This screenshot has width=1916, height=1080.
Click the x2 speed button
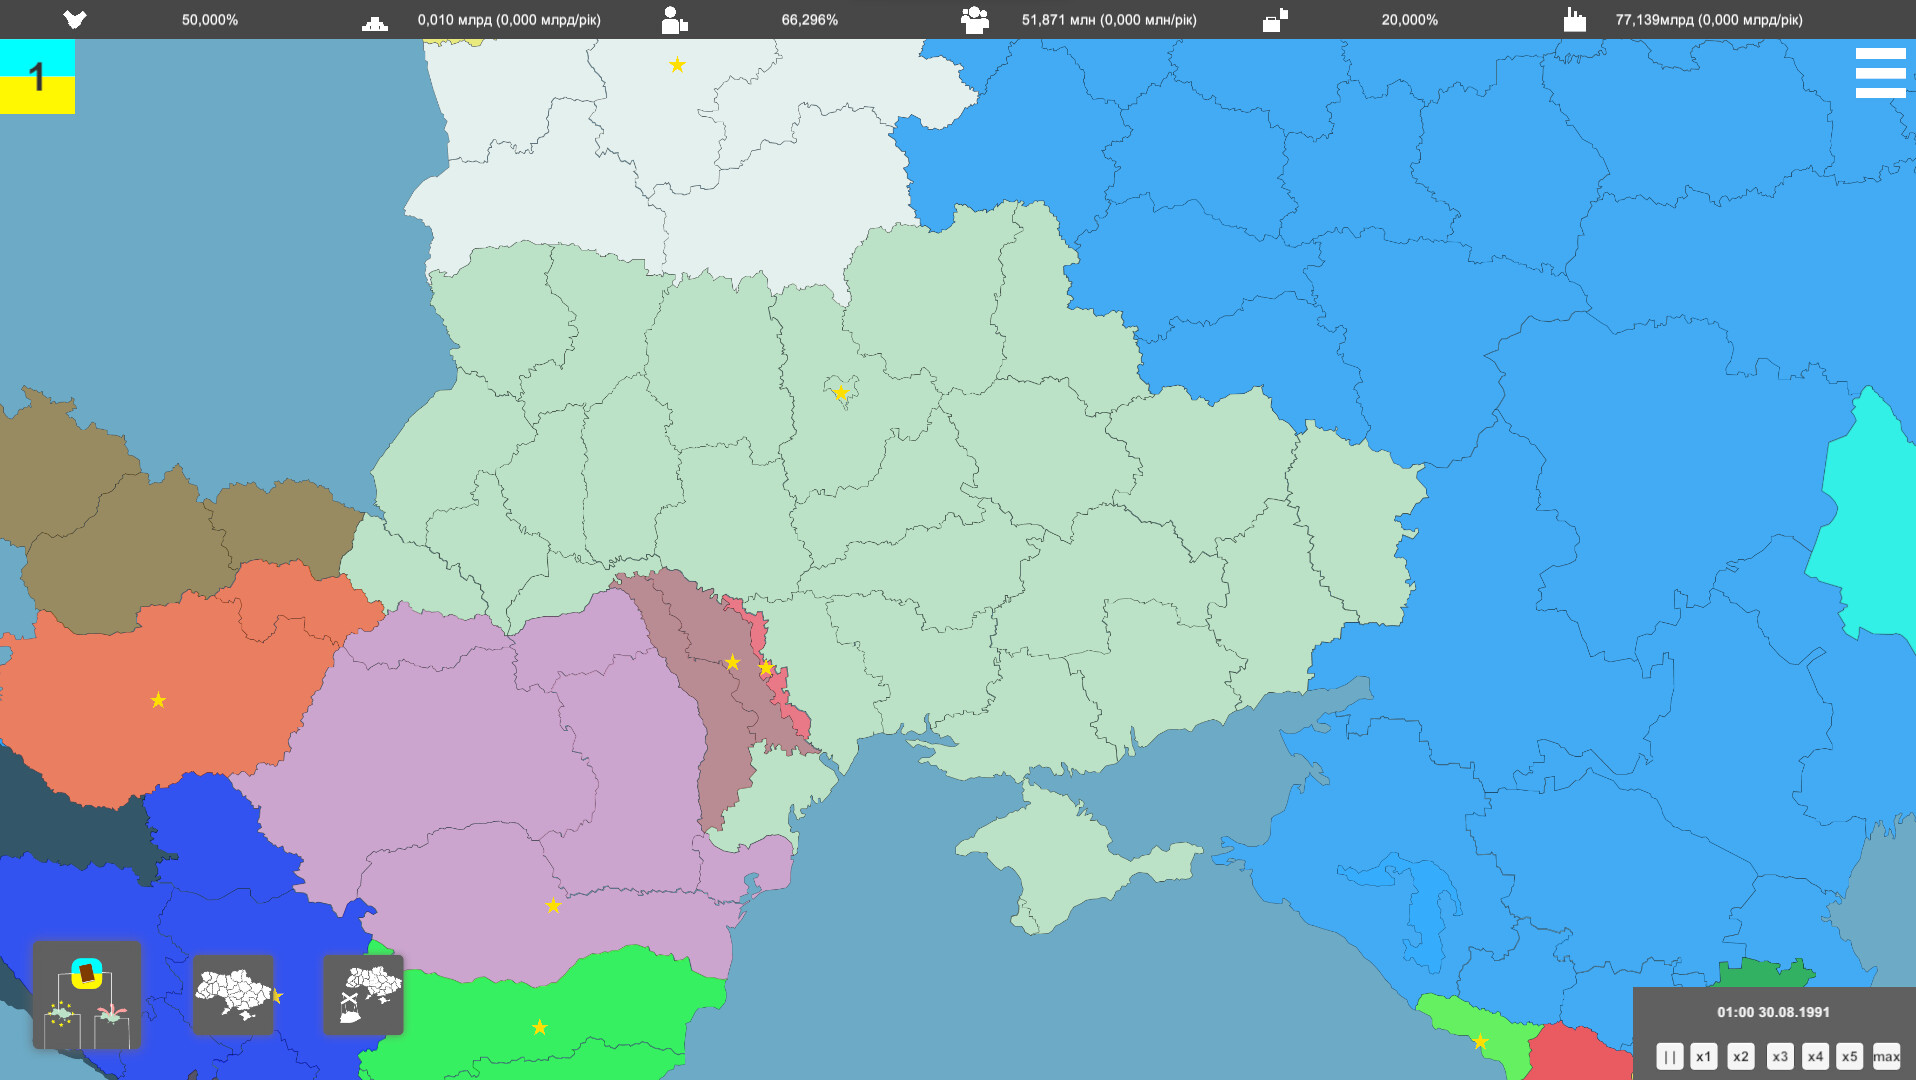click(1741, 1055)
